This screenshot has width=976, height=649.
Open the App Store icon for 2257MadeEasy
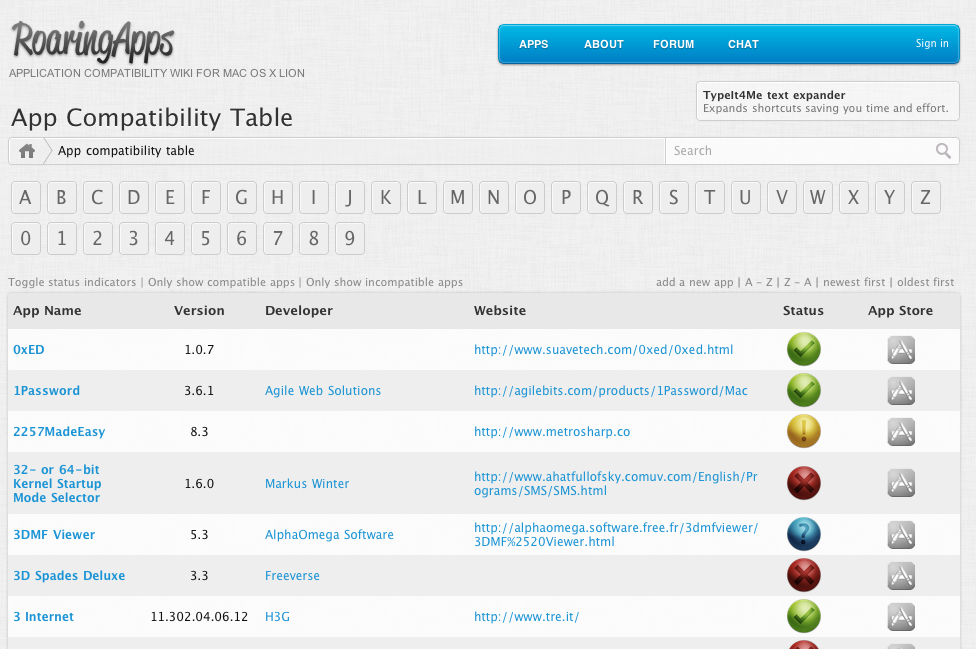[x=901, y=432]
